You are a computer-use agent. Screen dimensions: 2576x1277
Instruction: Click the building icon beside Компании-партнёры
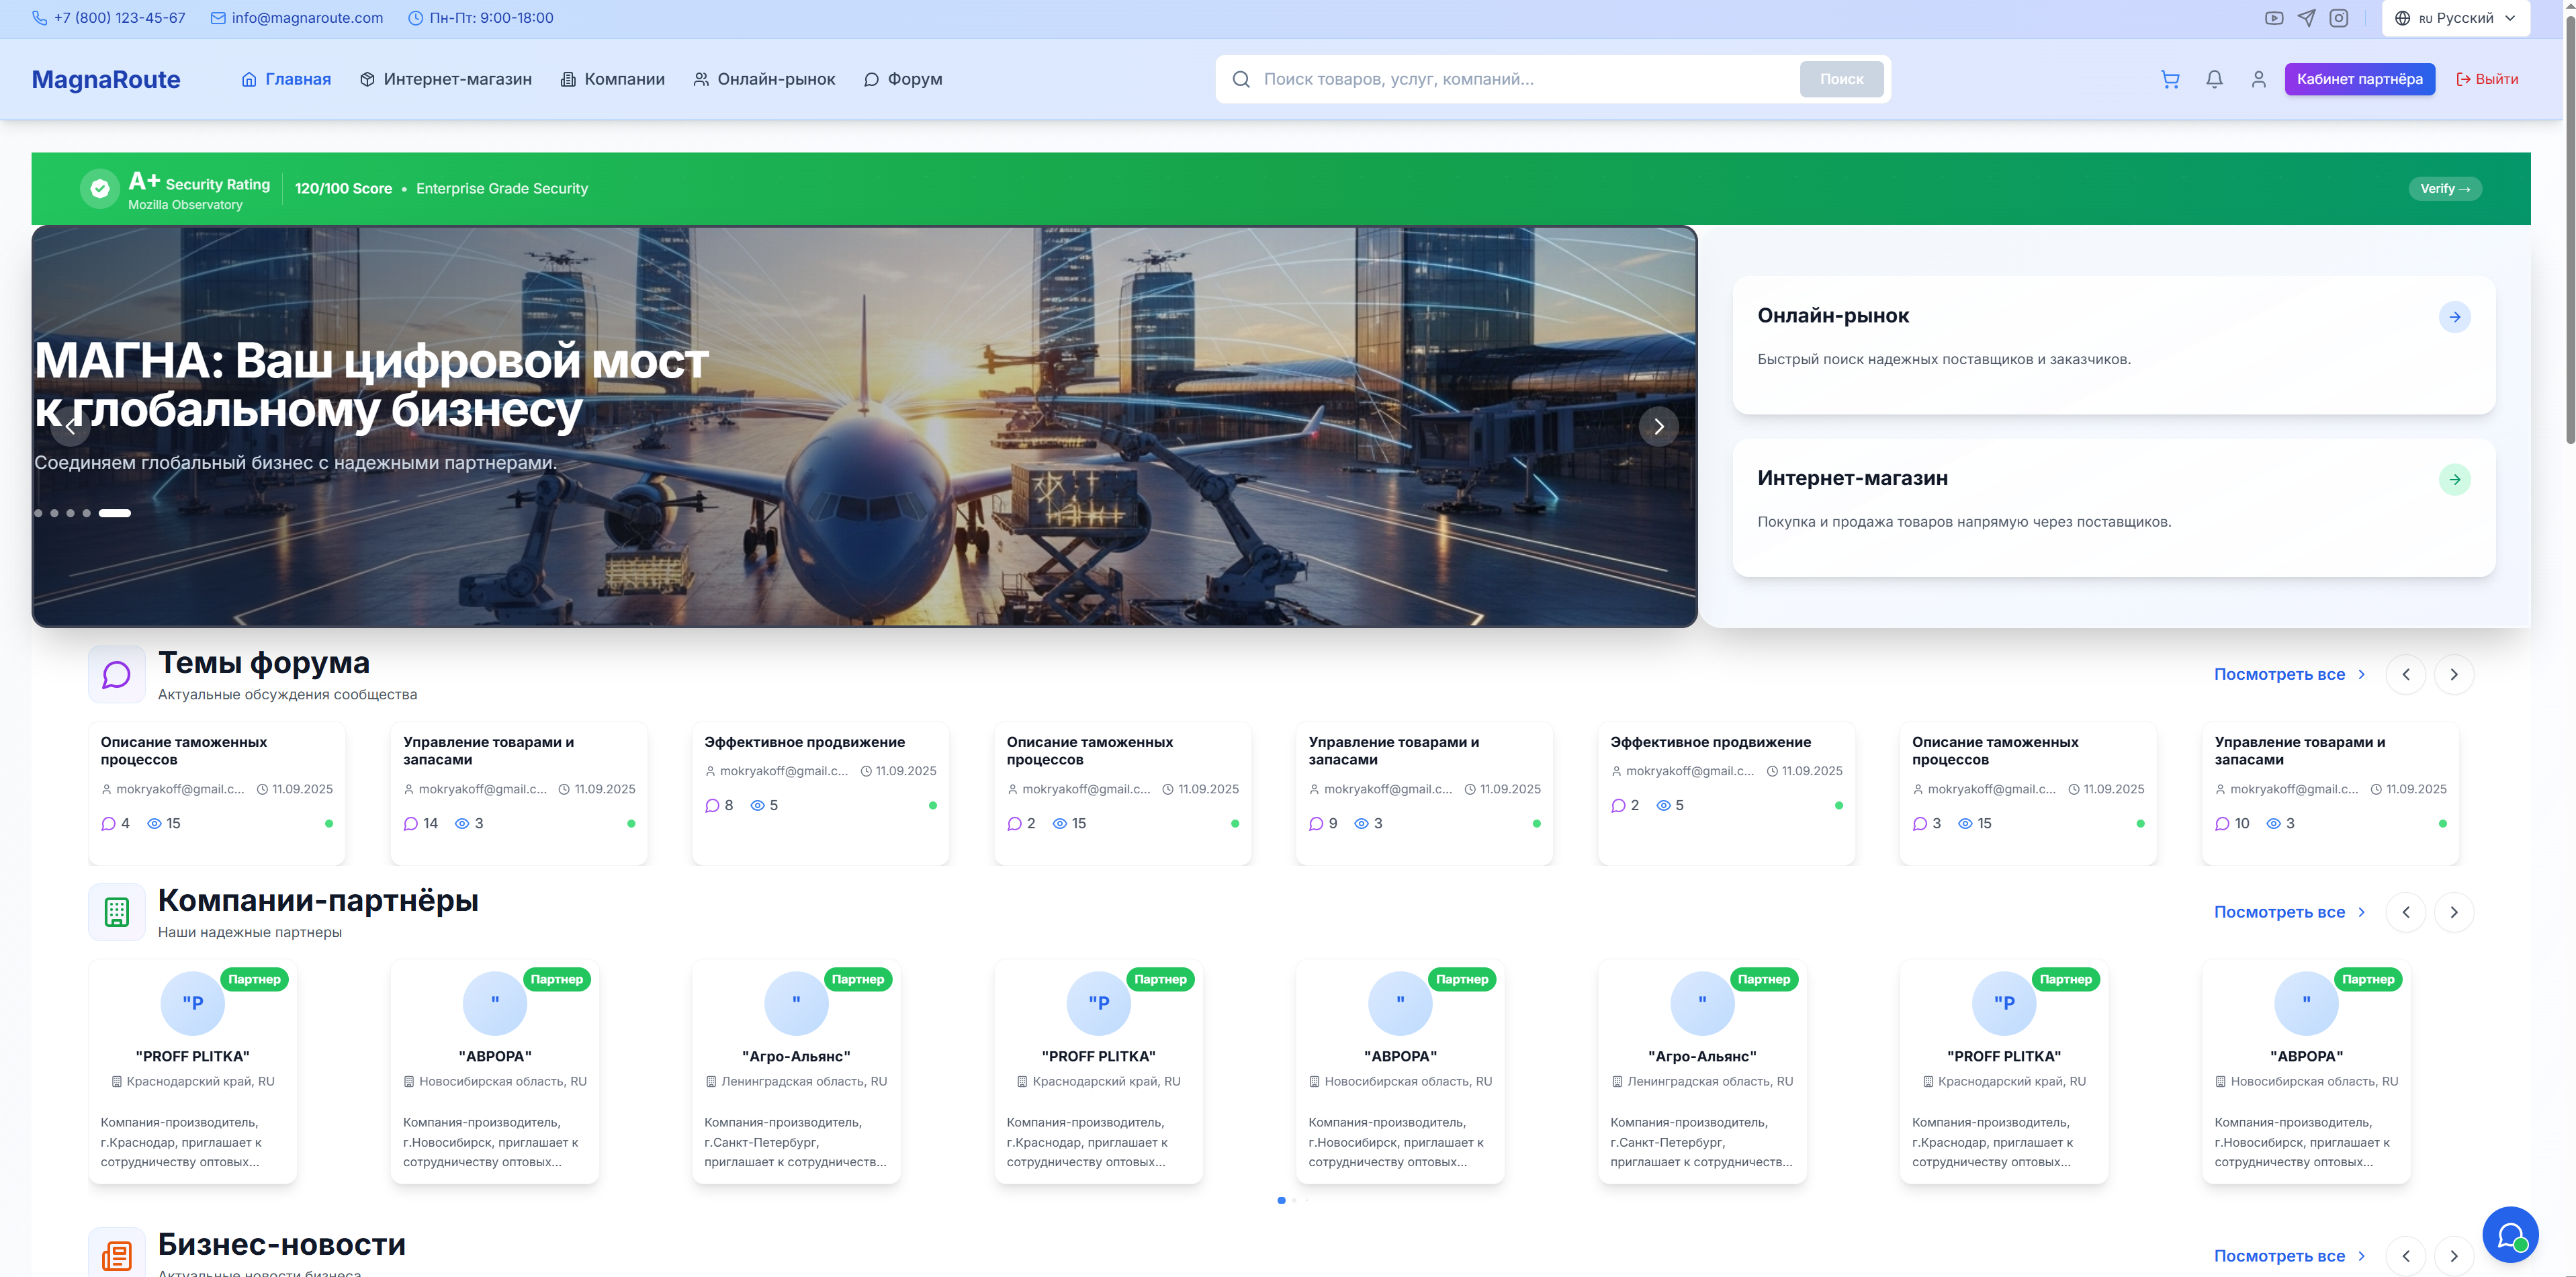click(116, 912)
